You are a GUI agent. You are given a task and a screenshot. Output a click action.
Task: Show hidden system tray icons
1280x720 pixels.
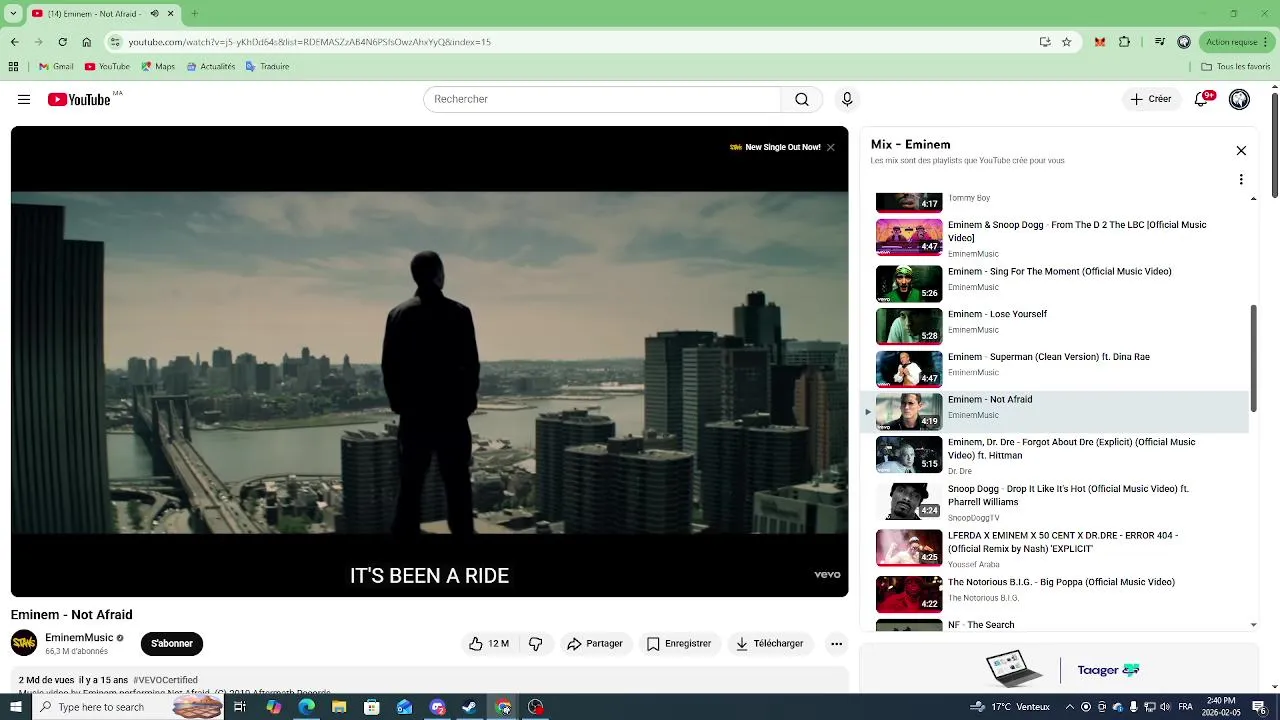click(x=1070, y=707)
